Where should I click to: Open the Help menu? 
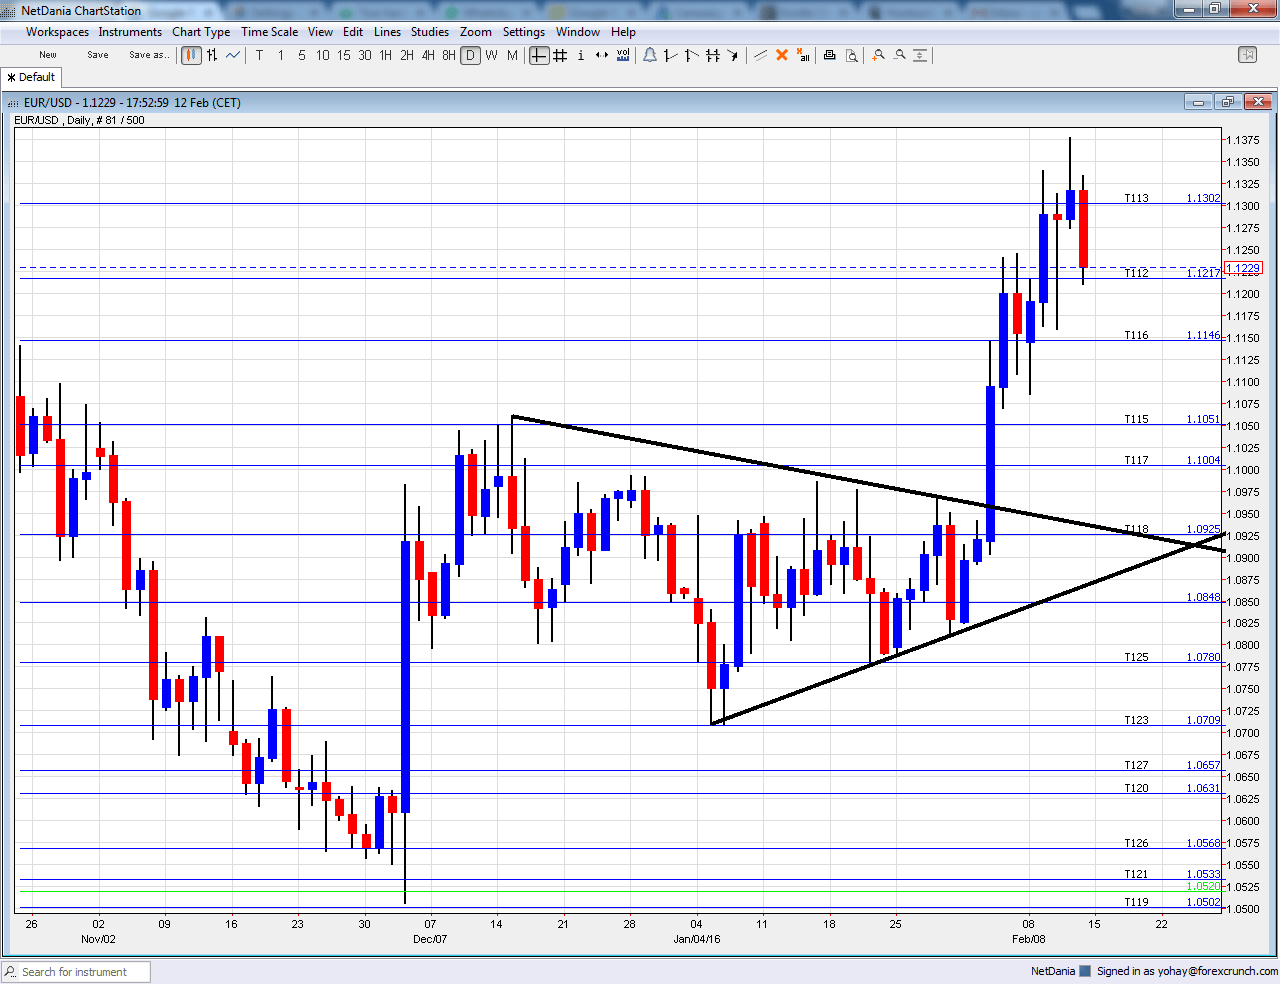[623, 32]
